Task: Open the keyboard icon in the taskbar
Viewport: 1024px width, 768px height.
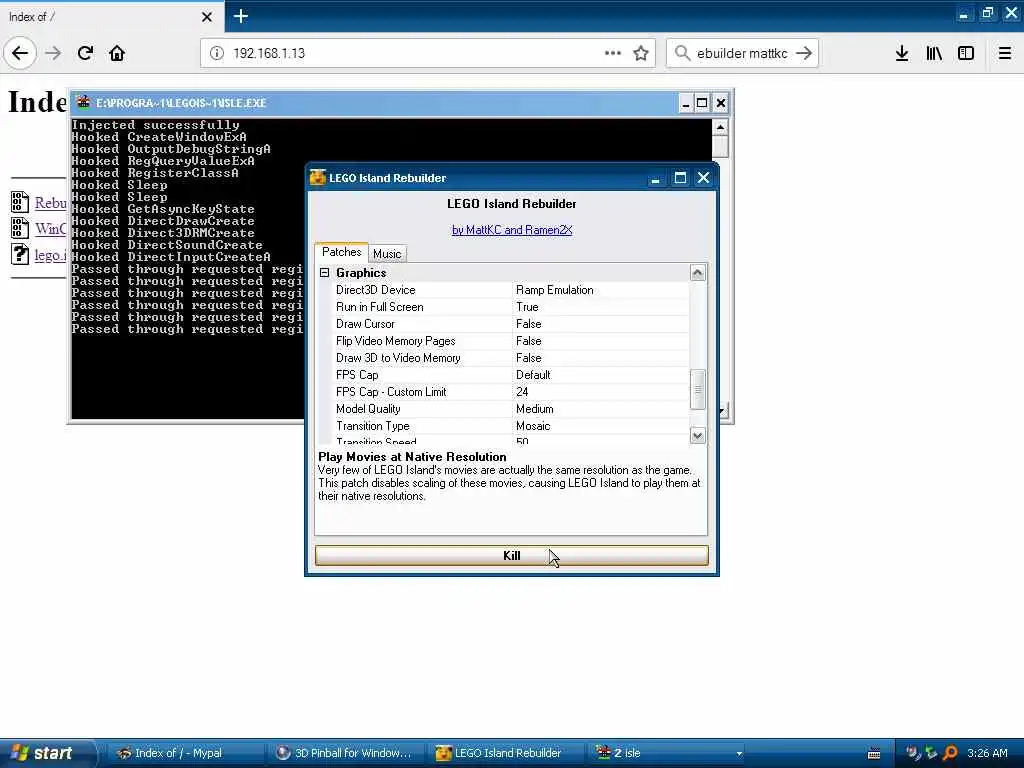Action: (x=874, y=754)
